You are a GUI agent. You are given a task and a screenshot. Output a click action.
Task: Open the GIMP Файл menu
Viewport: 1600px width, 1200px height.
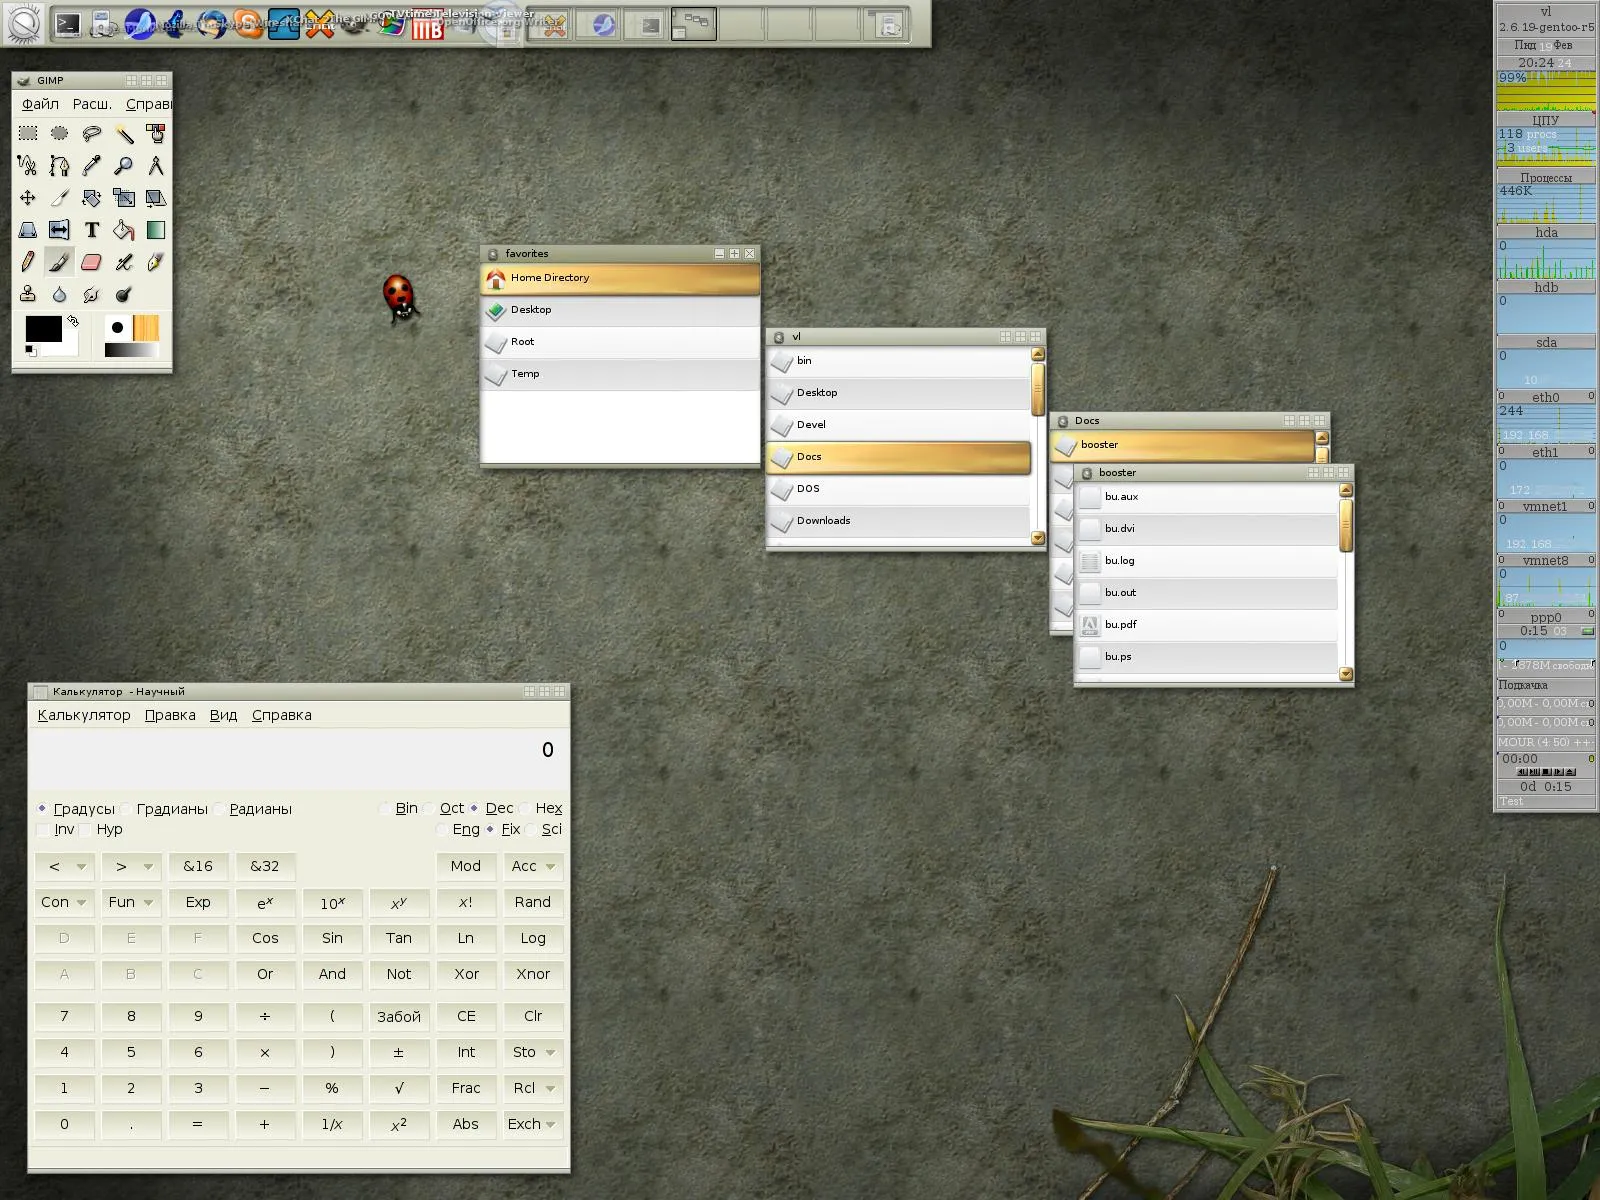[40, 104]
